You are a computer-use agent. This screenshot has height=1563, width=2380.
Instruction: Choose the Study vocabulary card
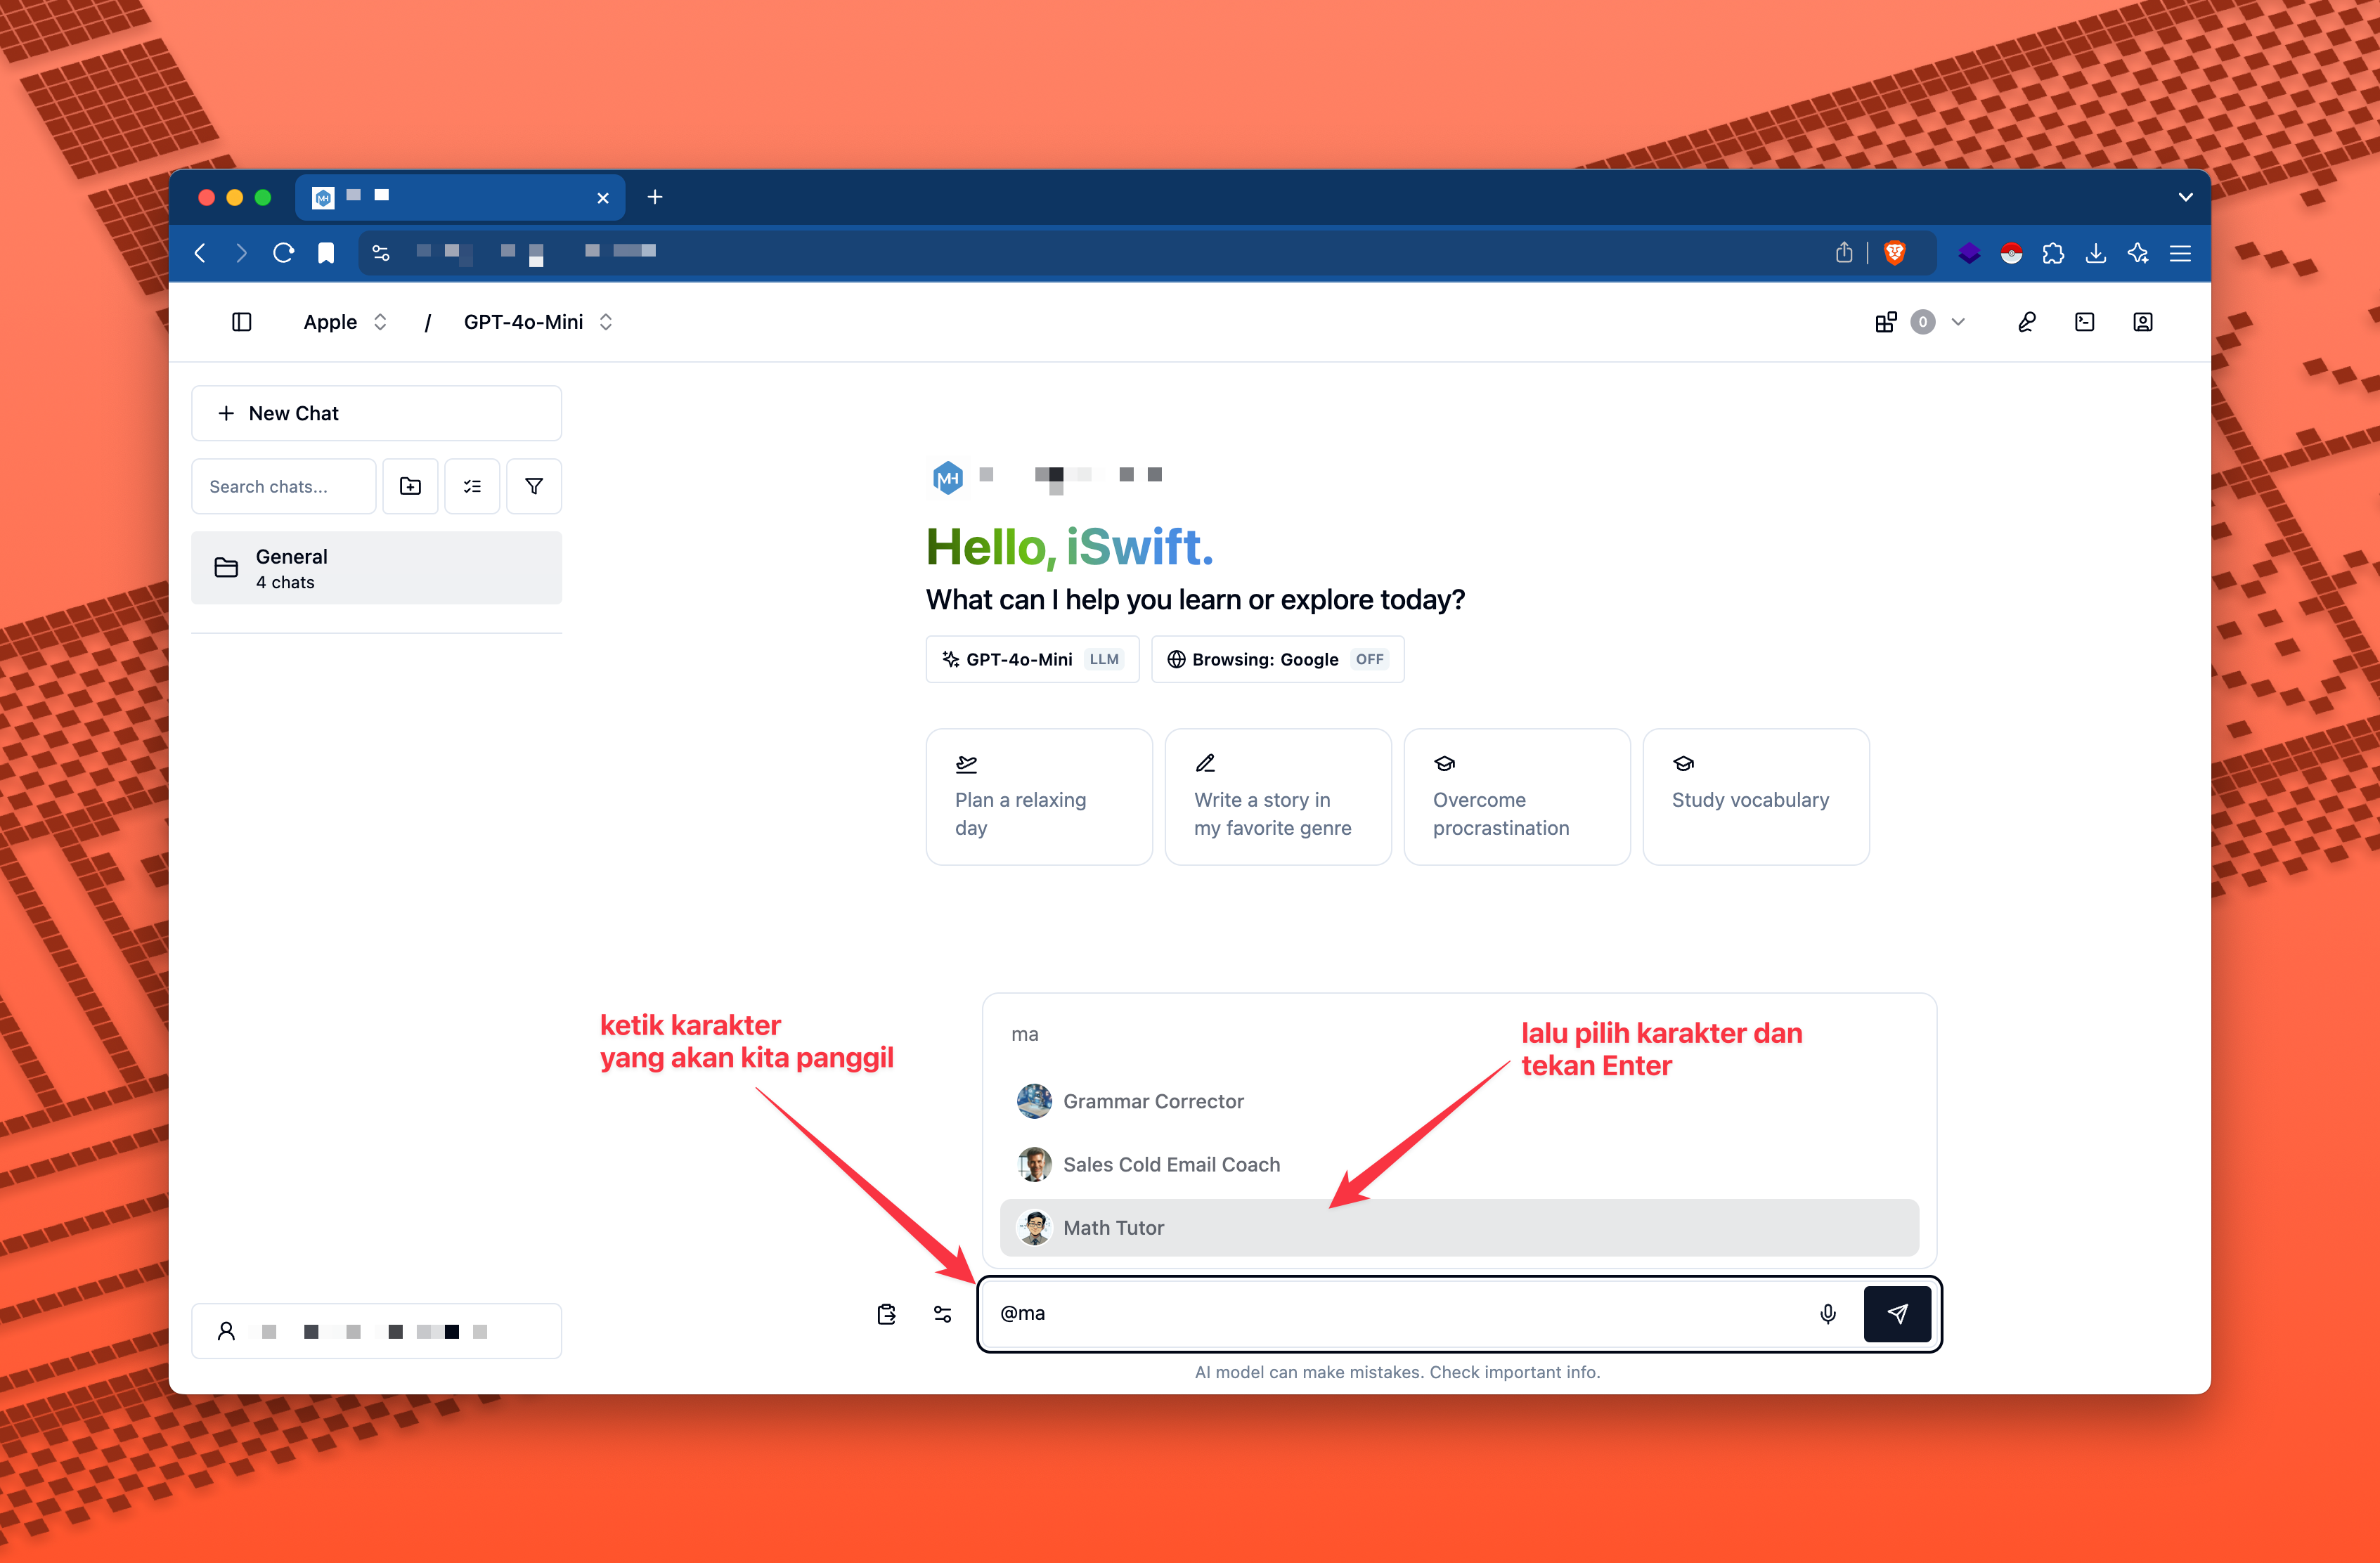point(1756,797)
